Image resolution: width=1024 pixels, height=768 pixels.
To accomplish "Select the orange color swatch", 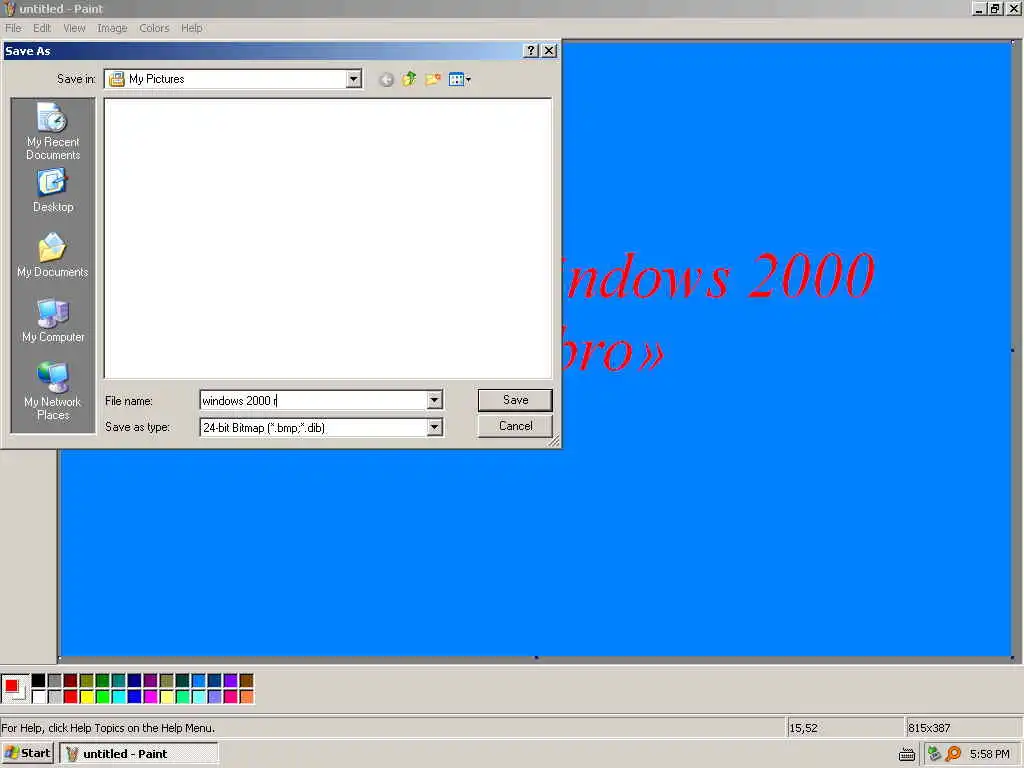I will click(x=247, y=697).
